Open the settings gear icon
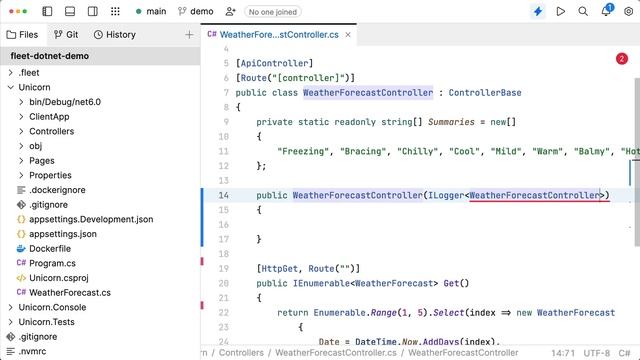The width and height of the screenshot is (640, 360). point(629,11)
